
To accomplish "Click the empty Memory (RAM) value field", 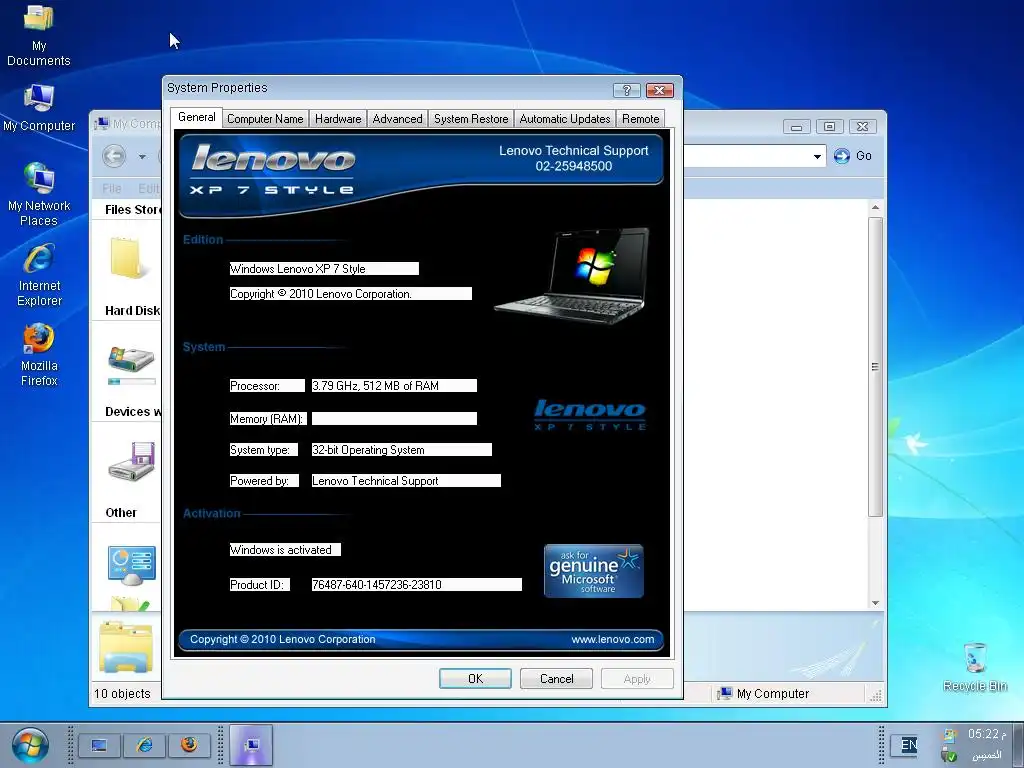I will click(394, 419).
